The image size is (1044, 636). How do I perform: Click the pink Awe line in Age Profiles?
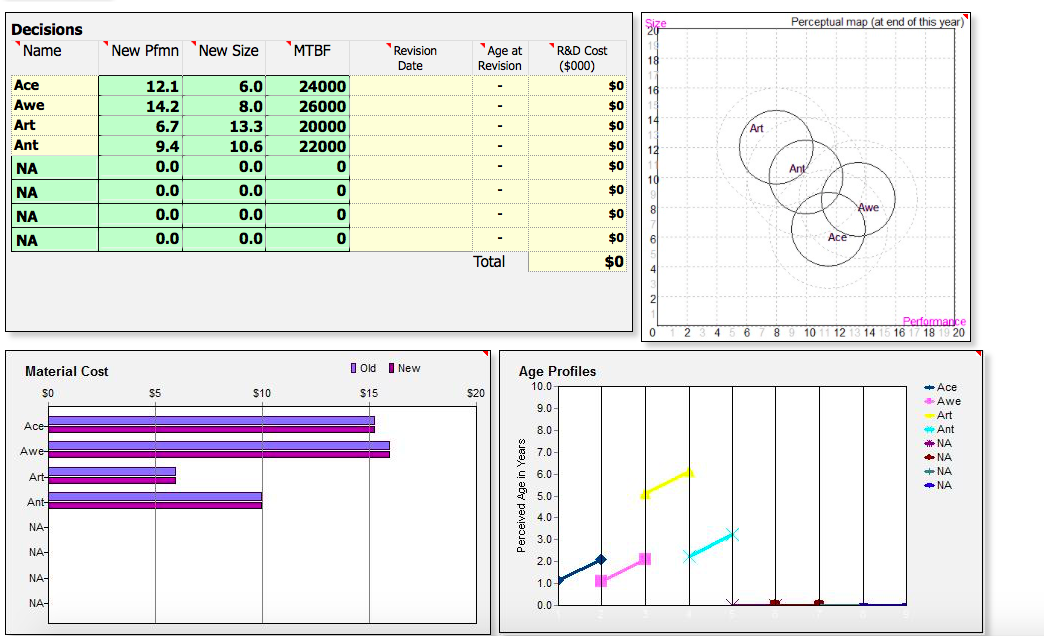623,569
